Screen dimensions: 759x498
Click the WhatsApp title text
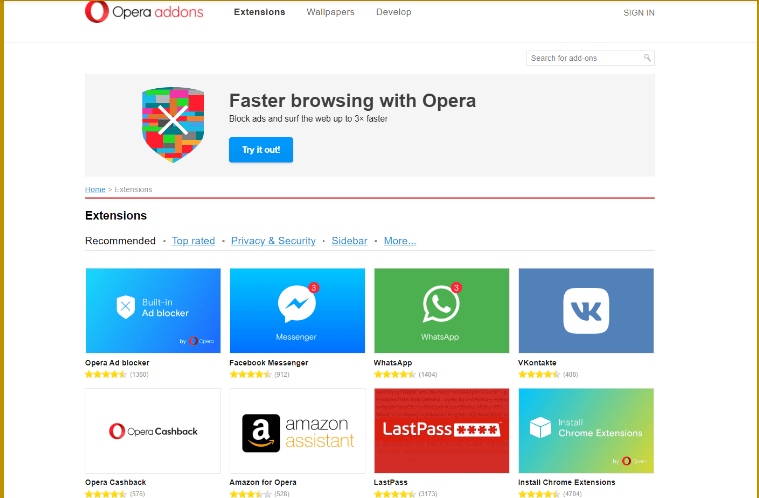point(393,362)
